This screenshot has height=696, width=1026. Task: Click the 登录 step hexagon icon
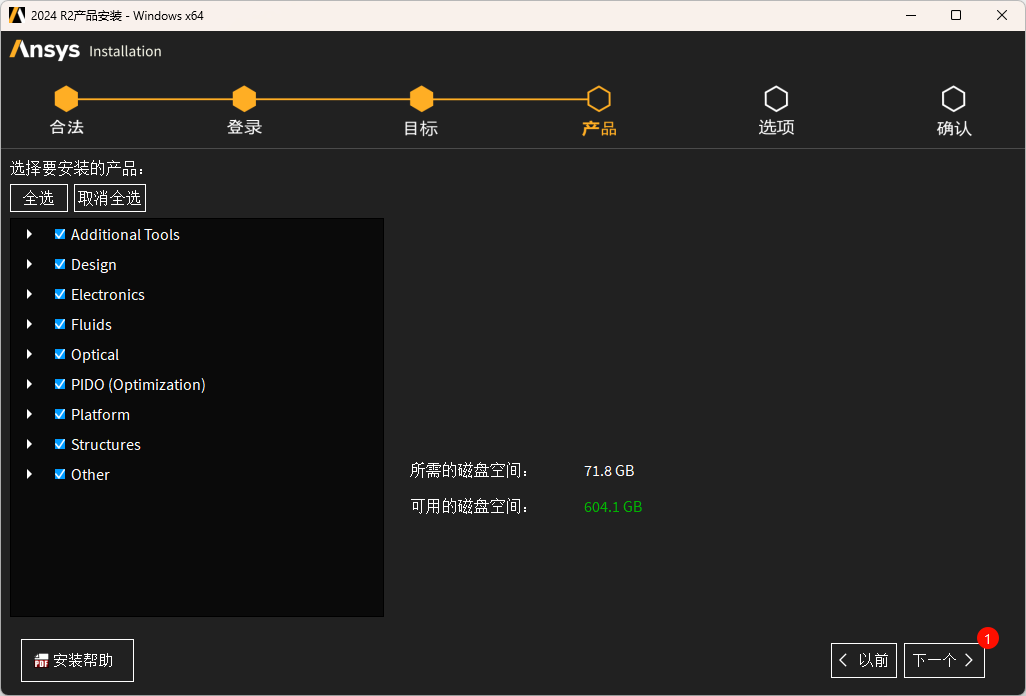[244, 99]
